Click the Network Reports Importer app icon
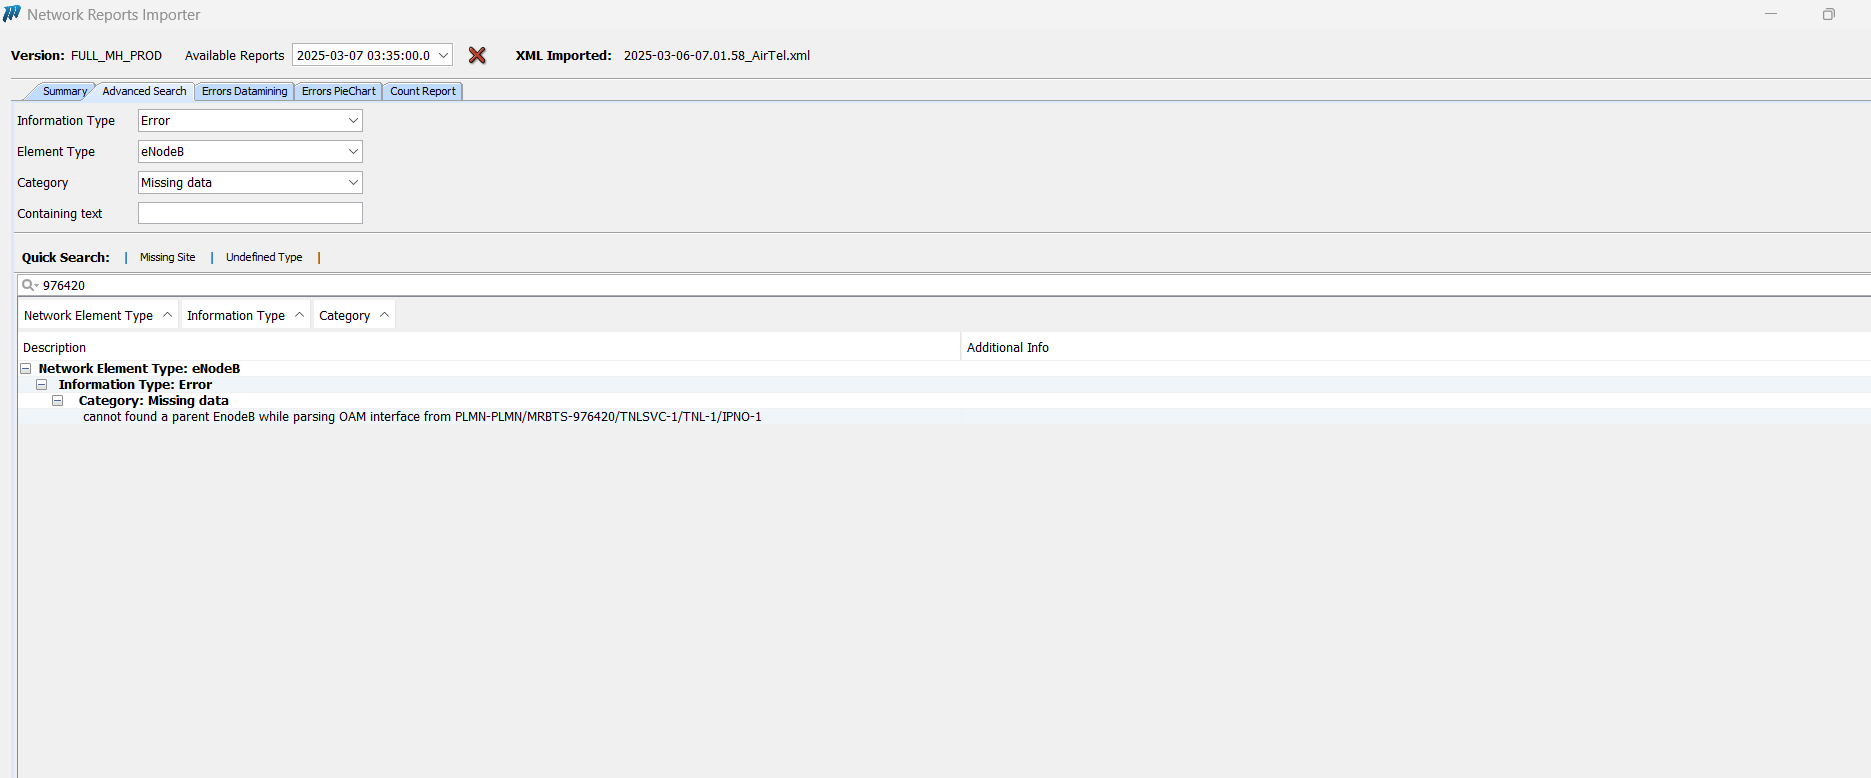The image size is (1871, 778). [12, 14]
